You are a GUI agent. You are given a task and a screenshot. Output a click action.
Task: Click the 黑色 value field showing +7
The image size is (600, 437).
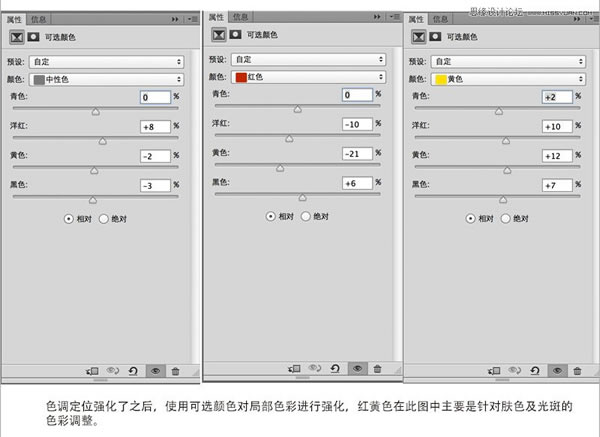click(557, 185)
